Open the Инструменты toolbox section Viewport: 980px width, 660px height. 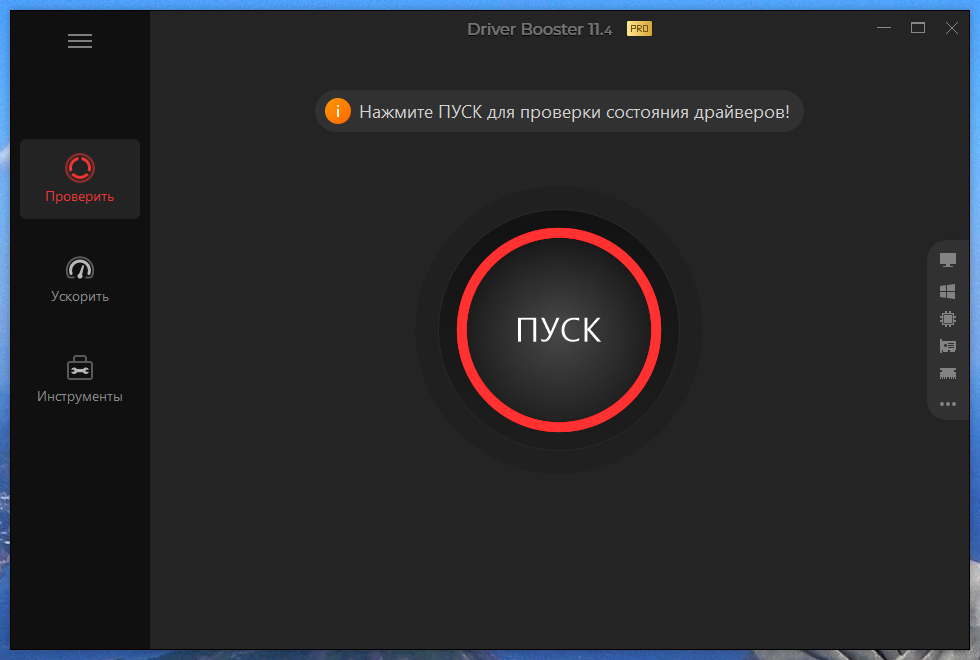click(80, 379)
